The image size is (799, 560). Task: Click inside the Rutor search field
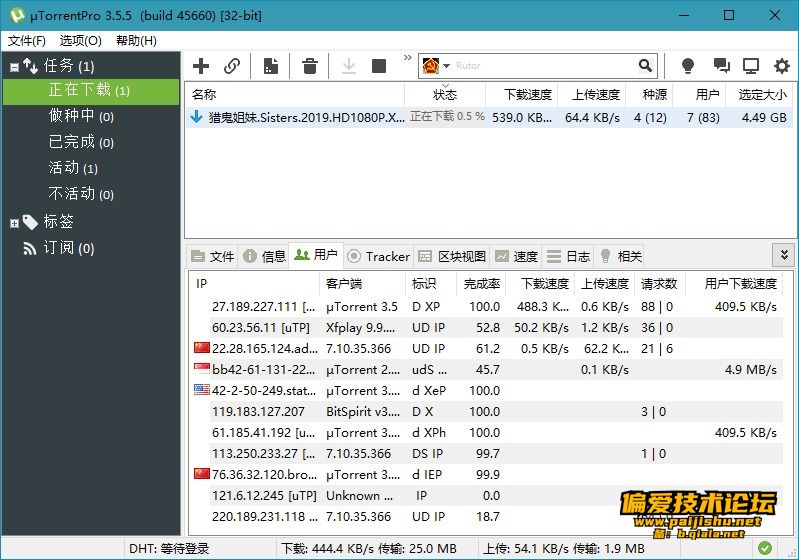tap(543, 66)
